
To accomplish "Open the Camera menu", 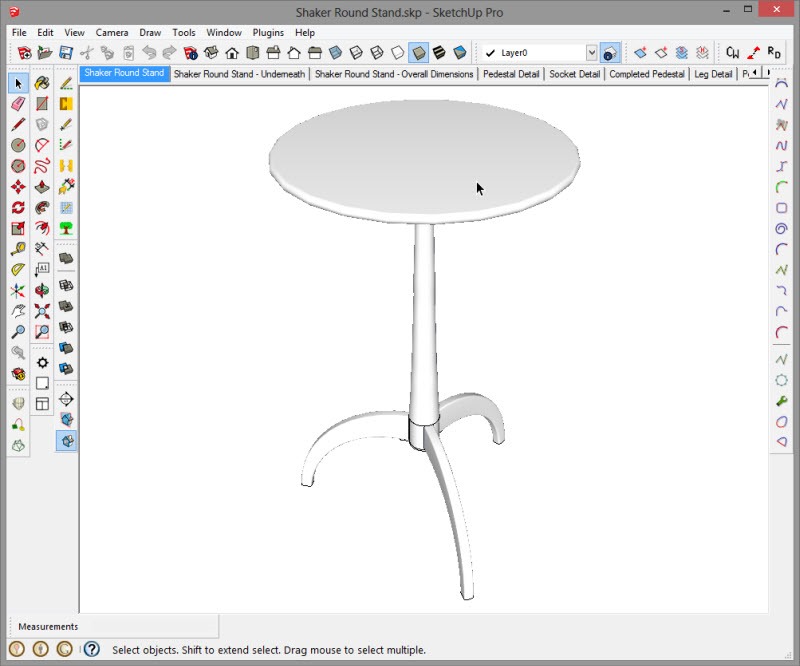I will 112,33.
